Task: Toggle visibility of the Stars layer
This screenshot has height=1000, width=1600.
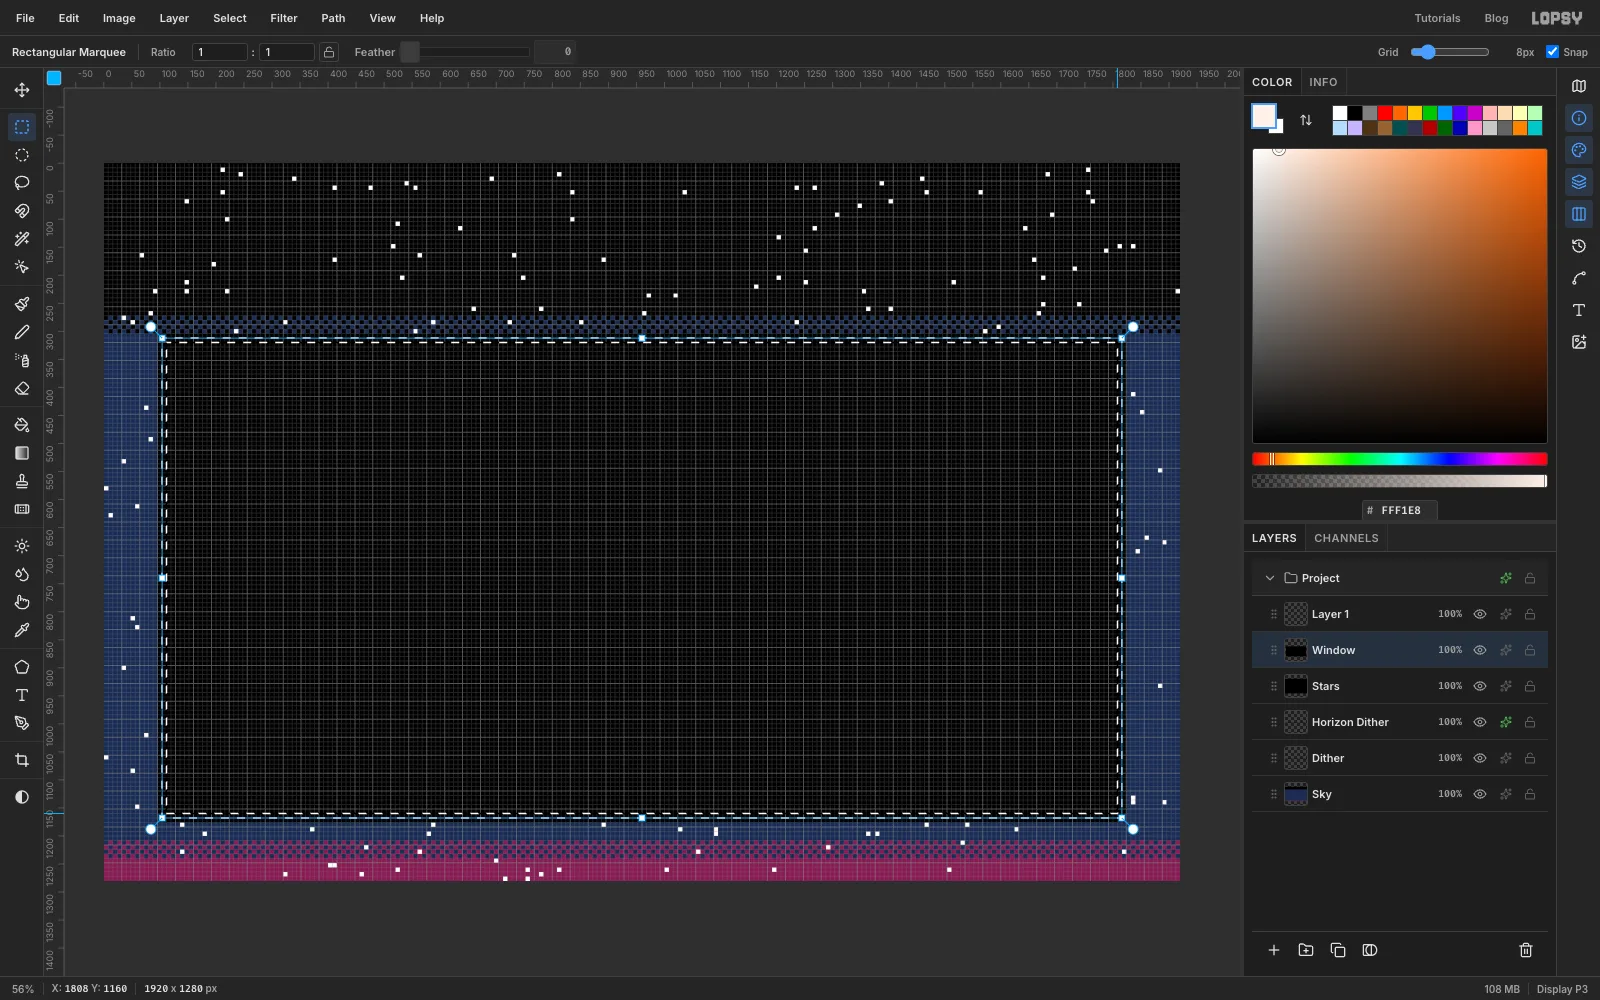Action: [1480, 686]
